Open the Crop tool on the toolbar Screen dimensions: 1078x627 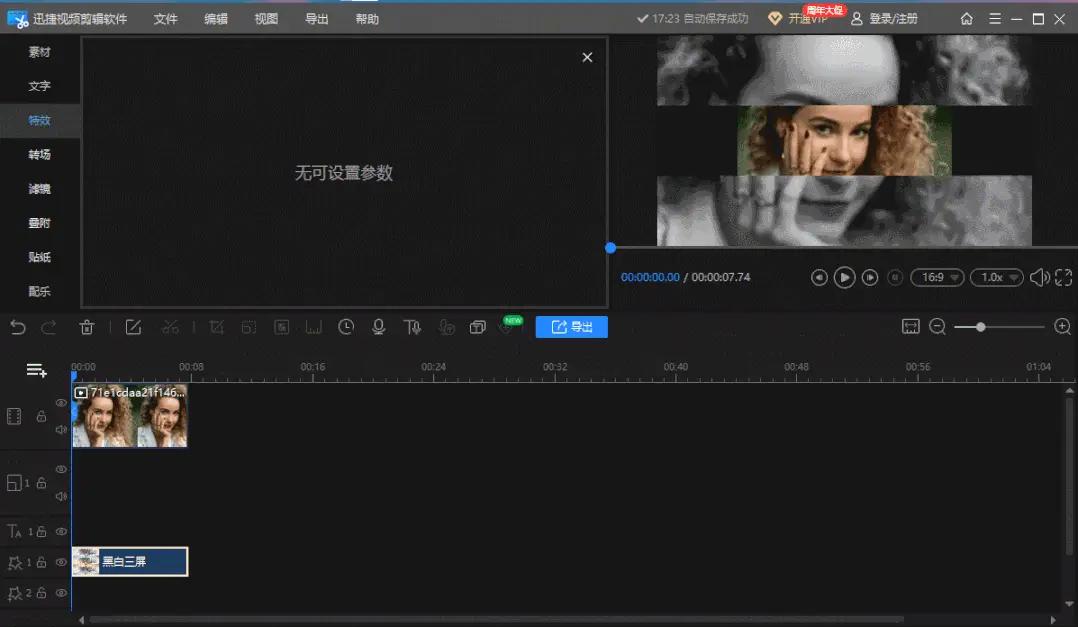(x=214, y=326)
